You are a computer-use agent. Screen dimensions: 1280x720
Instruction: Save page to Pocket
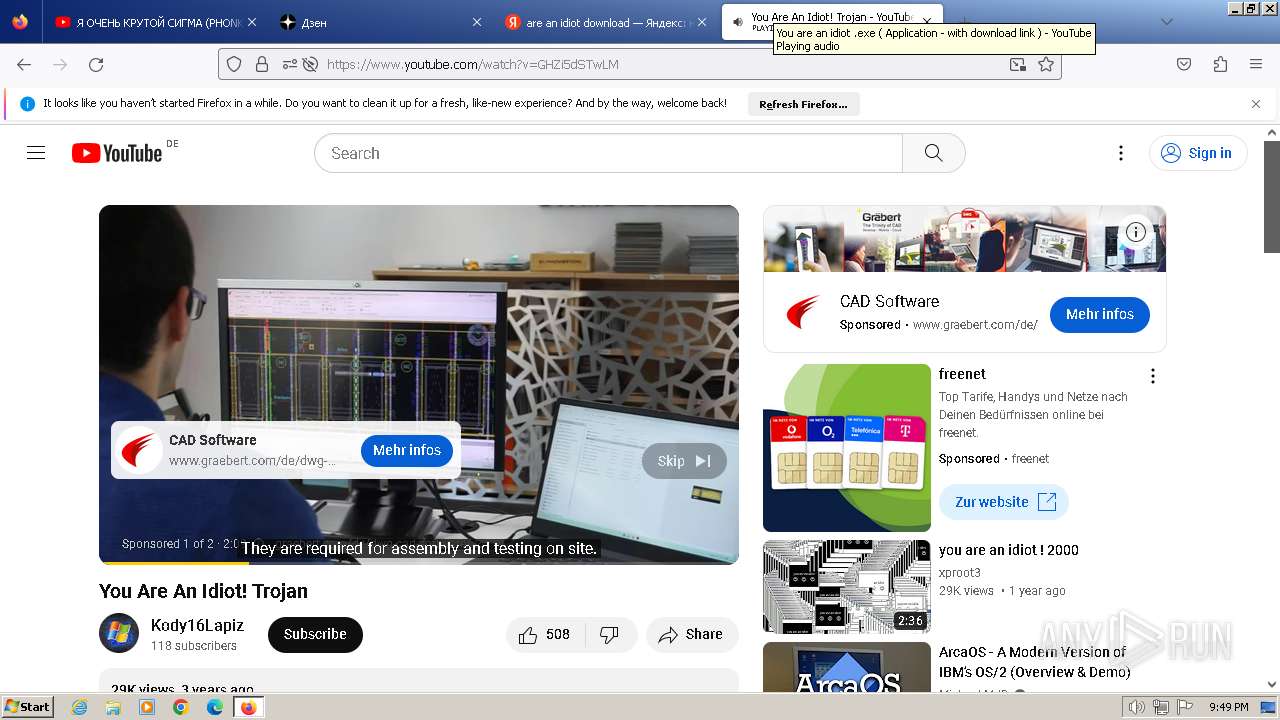tap(1184, 64)
